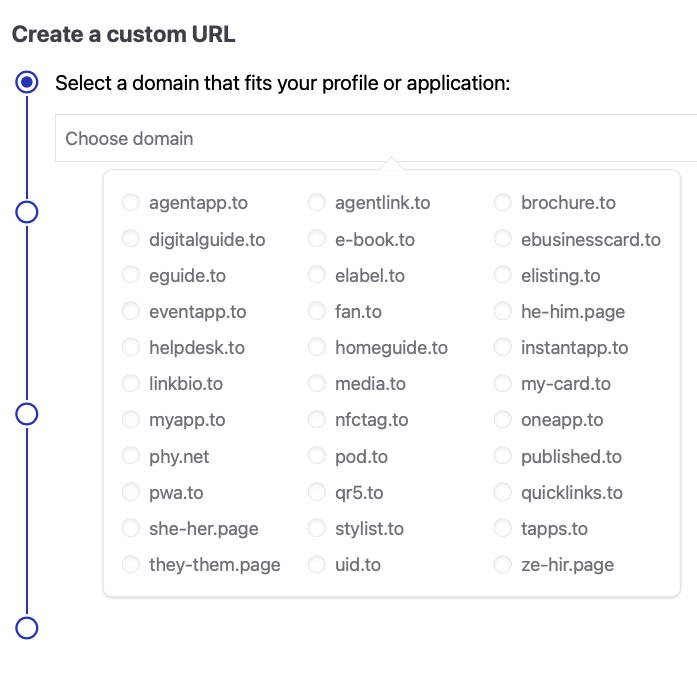Select he-him.page domain option
The image size is (697, 676).
pyautogui.click(x=503, y=312)
